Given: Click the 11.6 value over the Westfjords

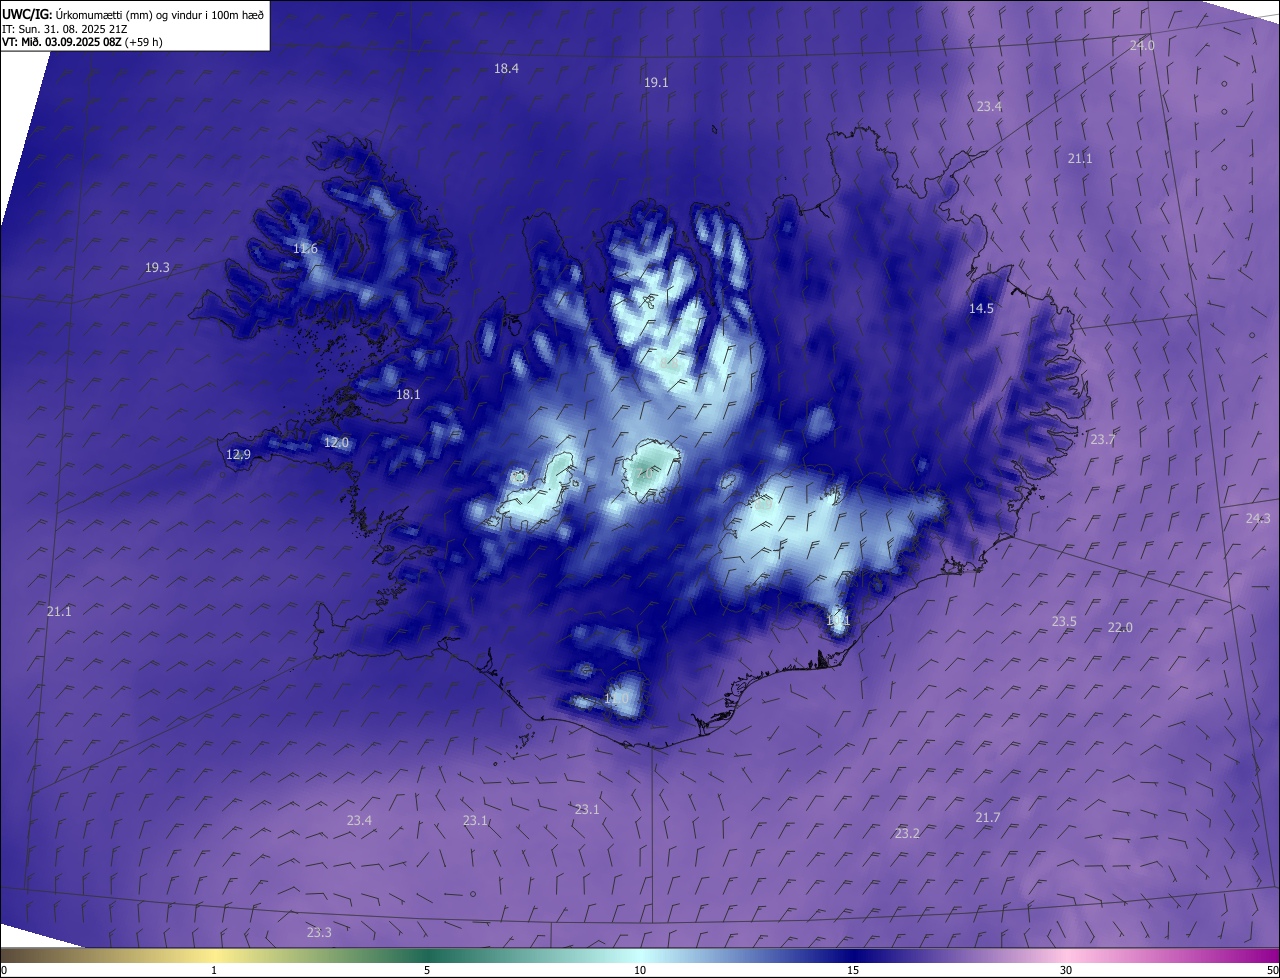Looking at the screenshot, I should point(305,249).
